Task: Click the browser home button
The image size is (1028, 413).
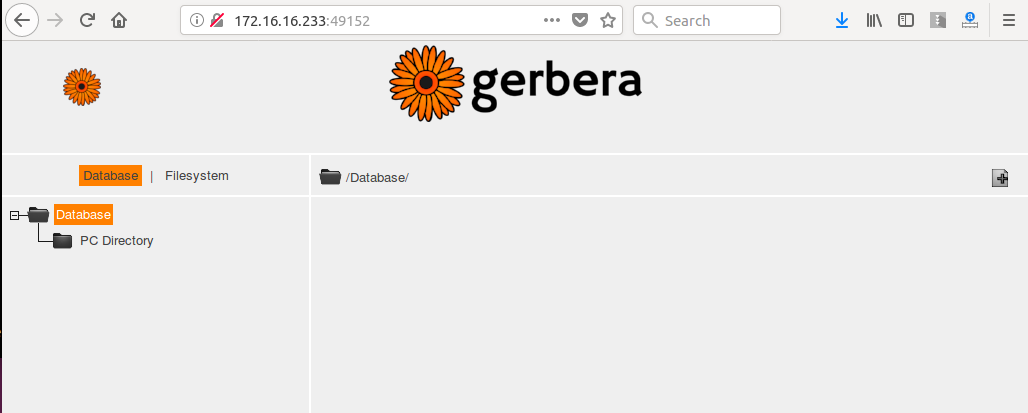Action: coord(119,20)
